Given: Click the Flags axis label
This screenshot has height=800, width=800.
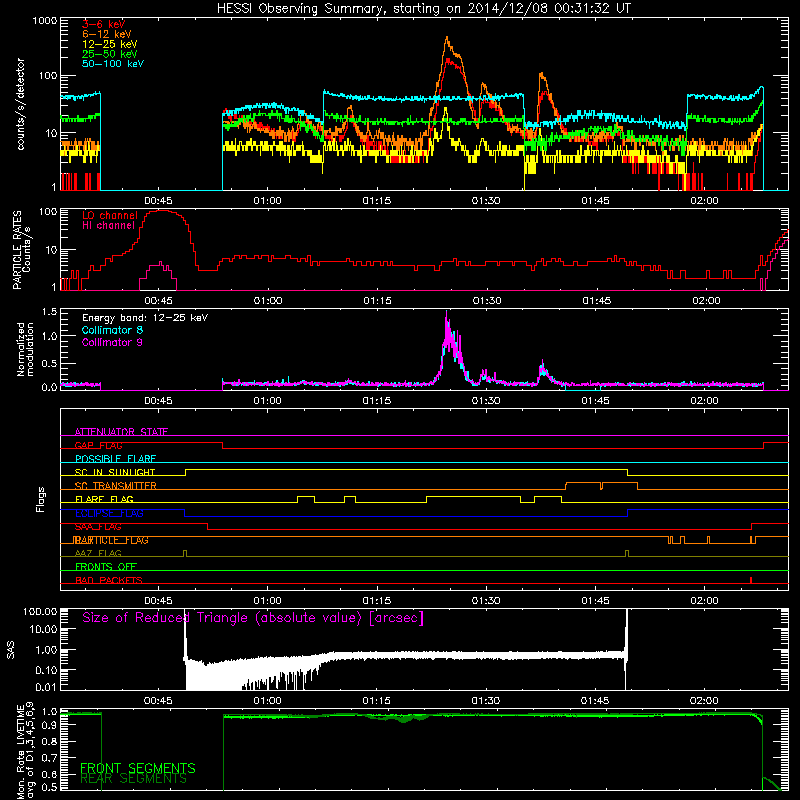Looking at the screenshot, I should [x=41, y=499].
